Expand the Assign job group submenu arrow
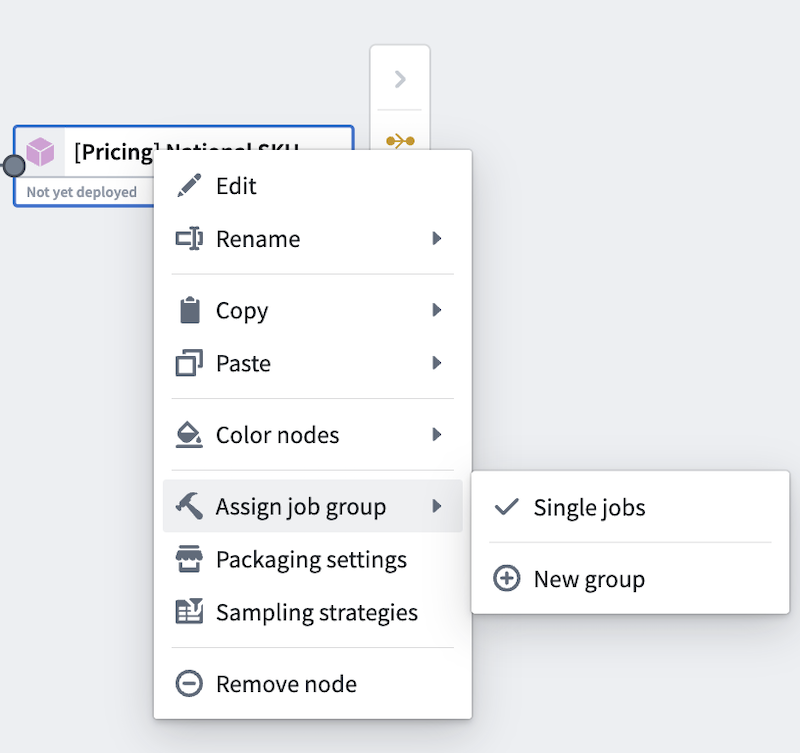The width and height of the screenshot is (800, 753). 437,506
